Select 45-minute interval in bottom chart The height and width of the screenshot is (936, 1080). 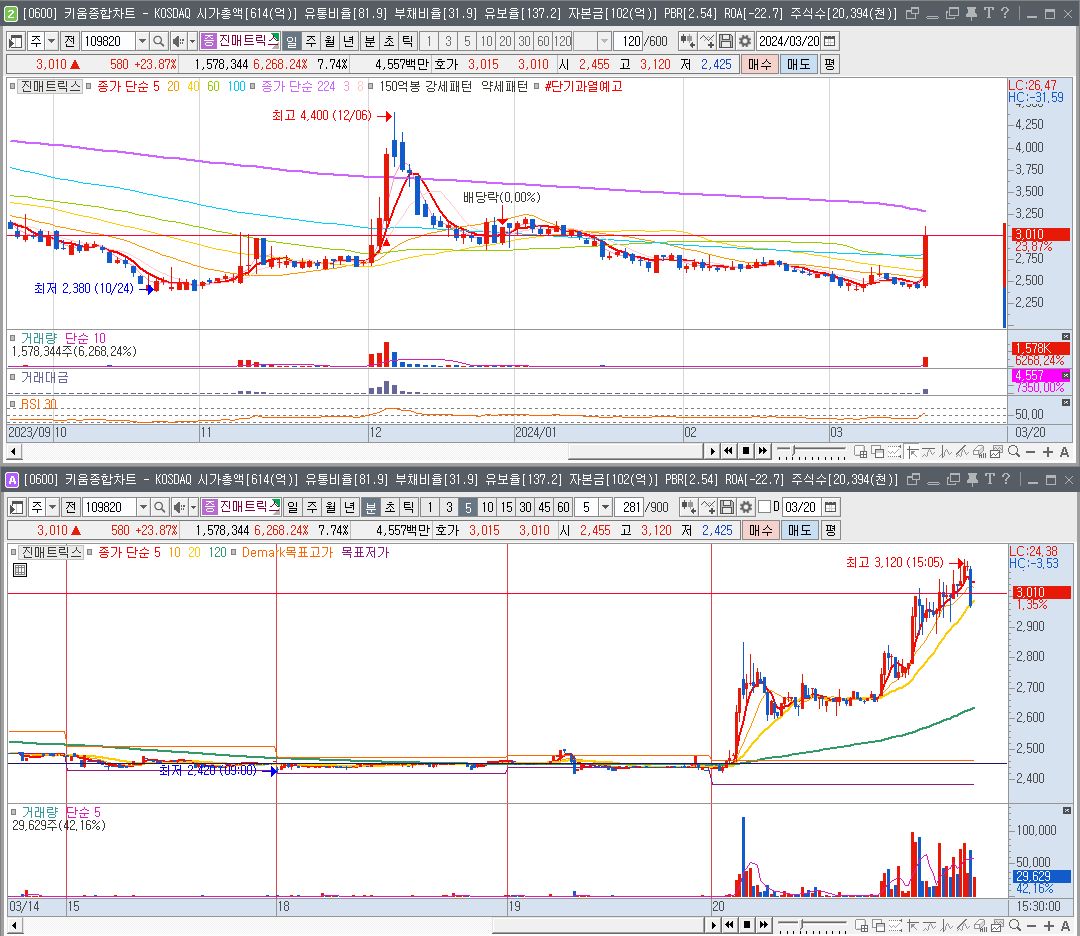tap(544, 507)
